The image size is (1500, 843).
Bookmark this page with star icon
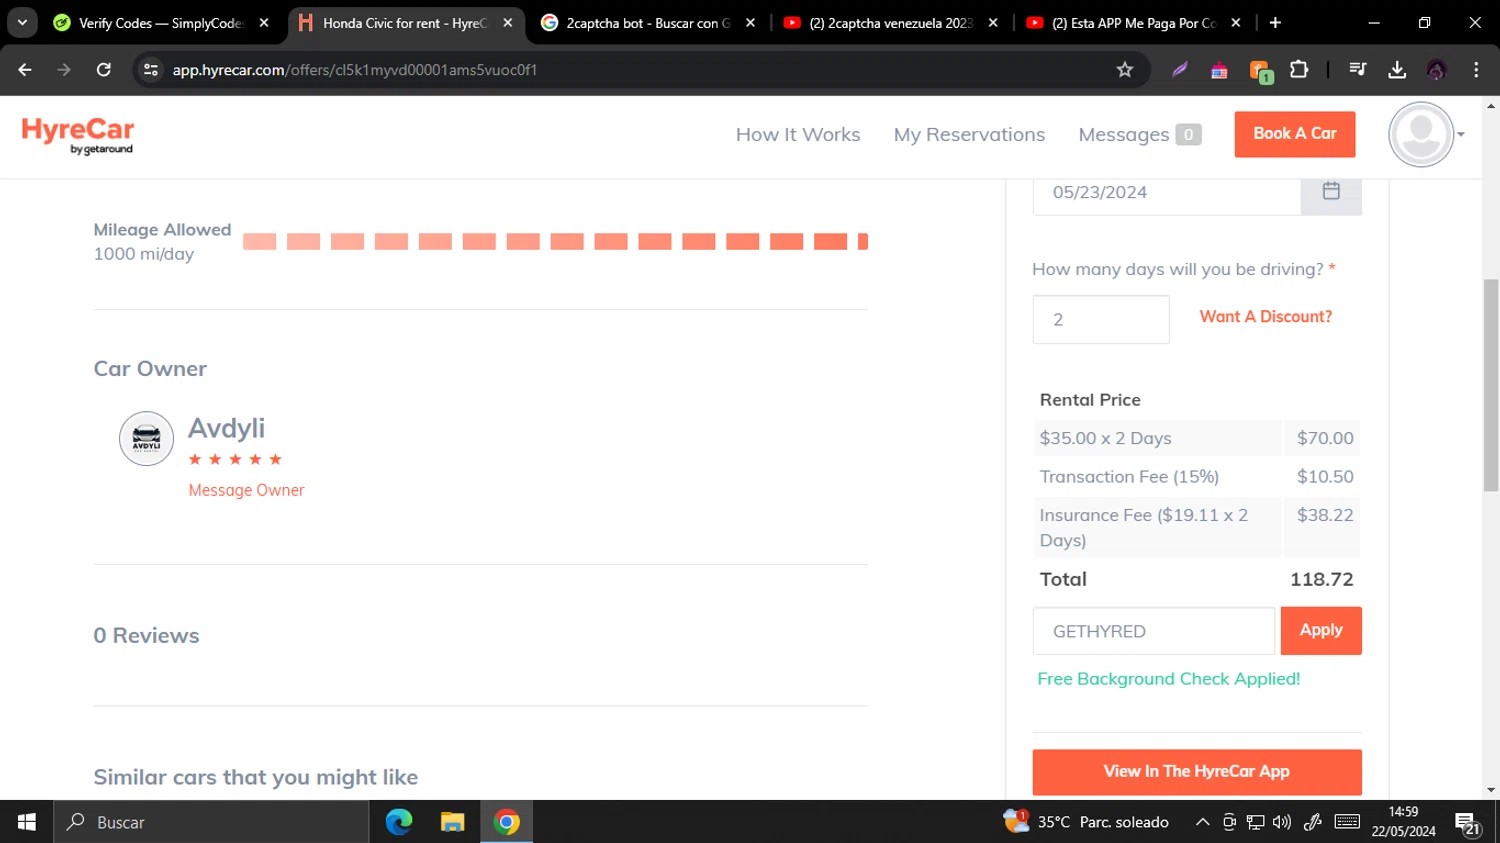tap(1125, 69)
